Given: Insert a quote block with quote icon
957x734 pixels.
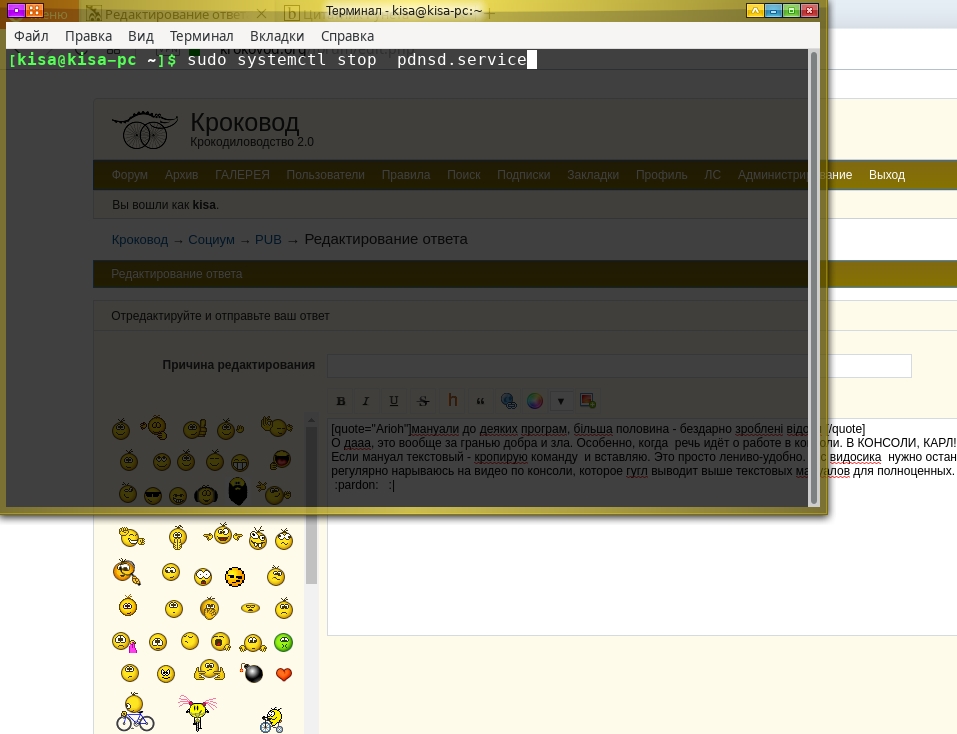Looking at the screenshot, I should click(x=480, y=401).
